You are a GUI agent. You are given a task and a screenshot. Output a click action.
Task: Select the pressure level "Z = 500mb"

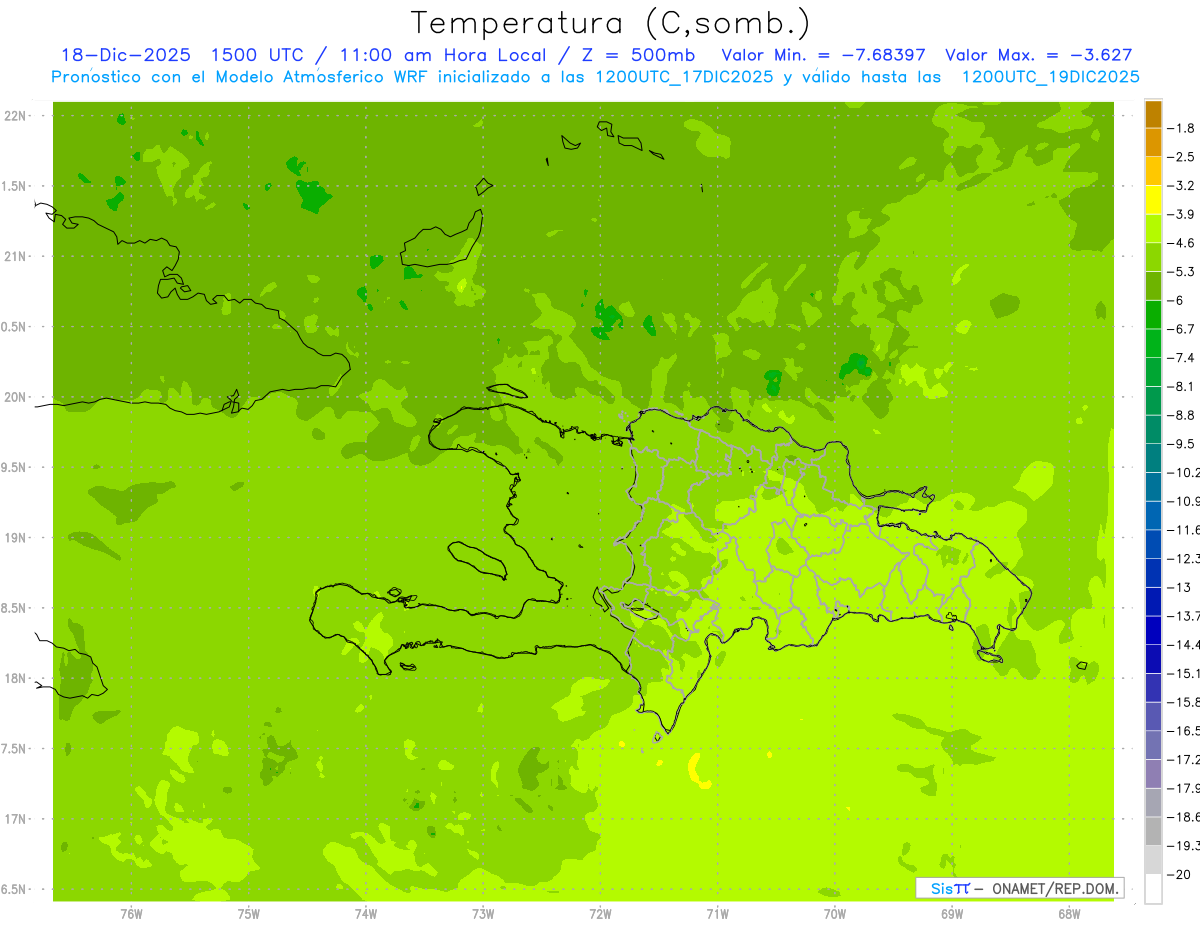click(x=638, y=55)
